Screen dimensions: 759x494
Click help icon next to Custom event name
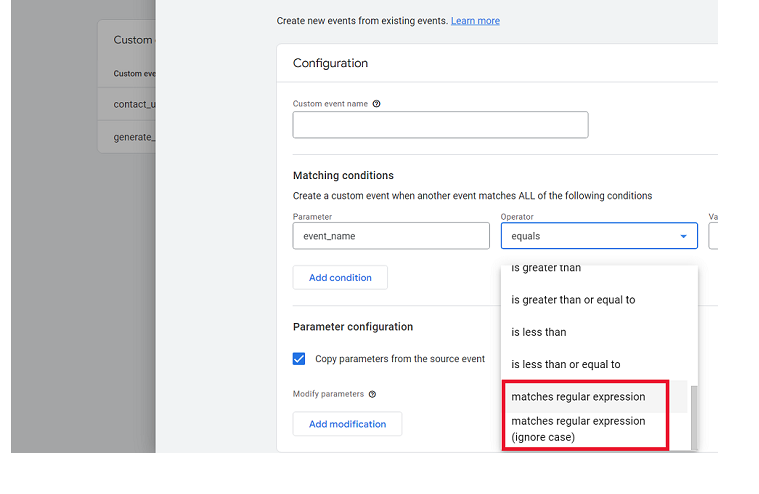point(376,104)
